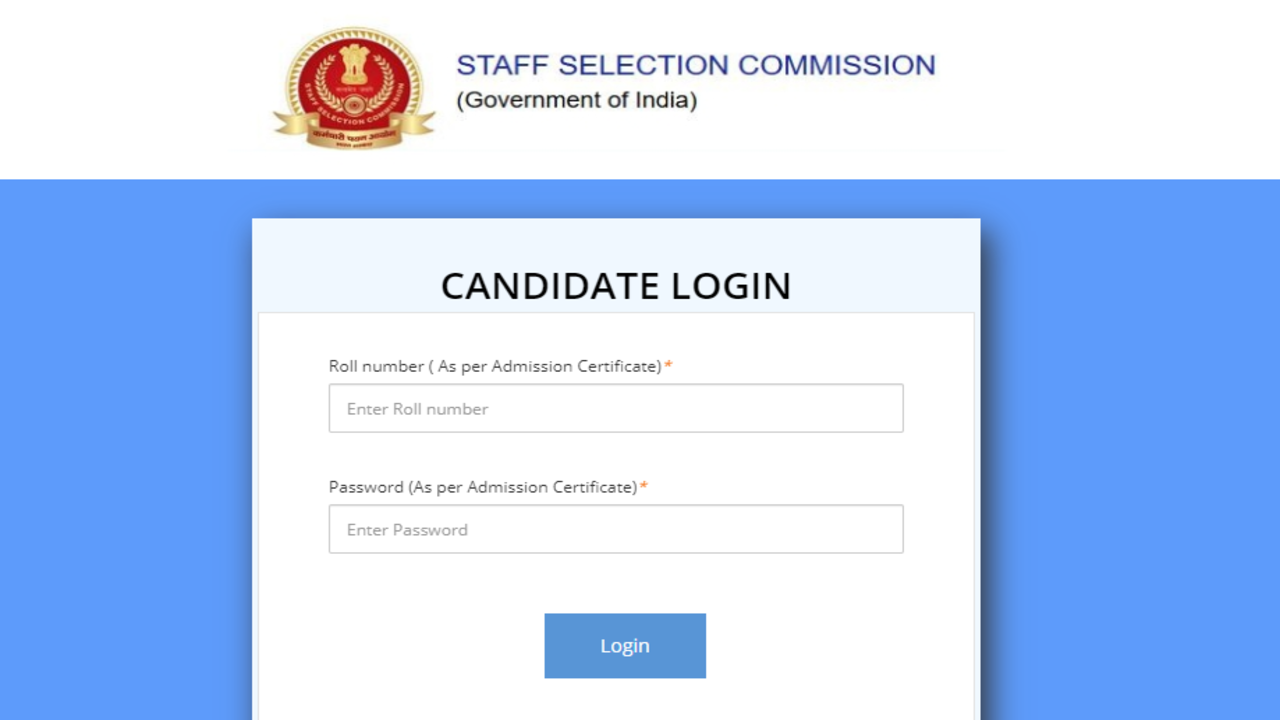Screen dimensions: 1280x720
Task: Click the blue background right of the form
Action: (x=1130, y=450)
